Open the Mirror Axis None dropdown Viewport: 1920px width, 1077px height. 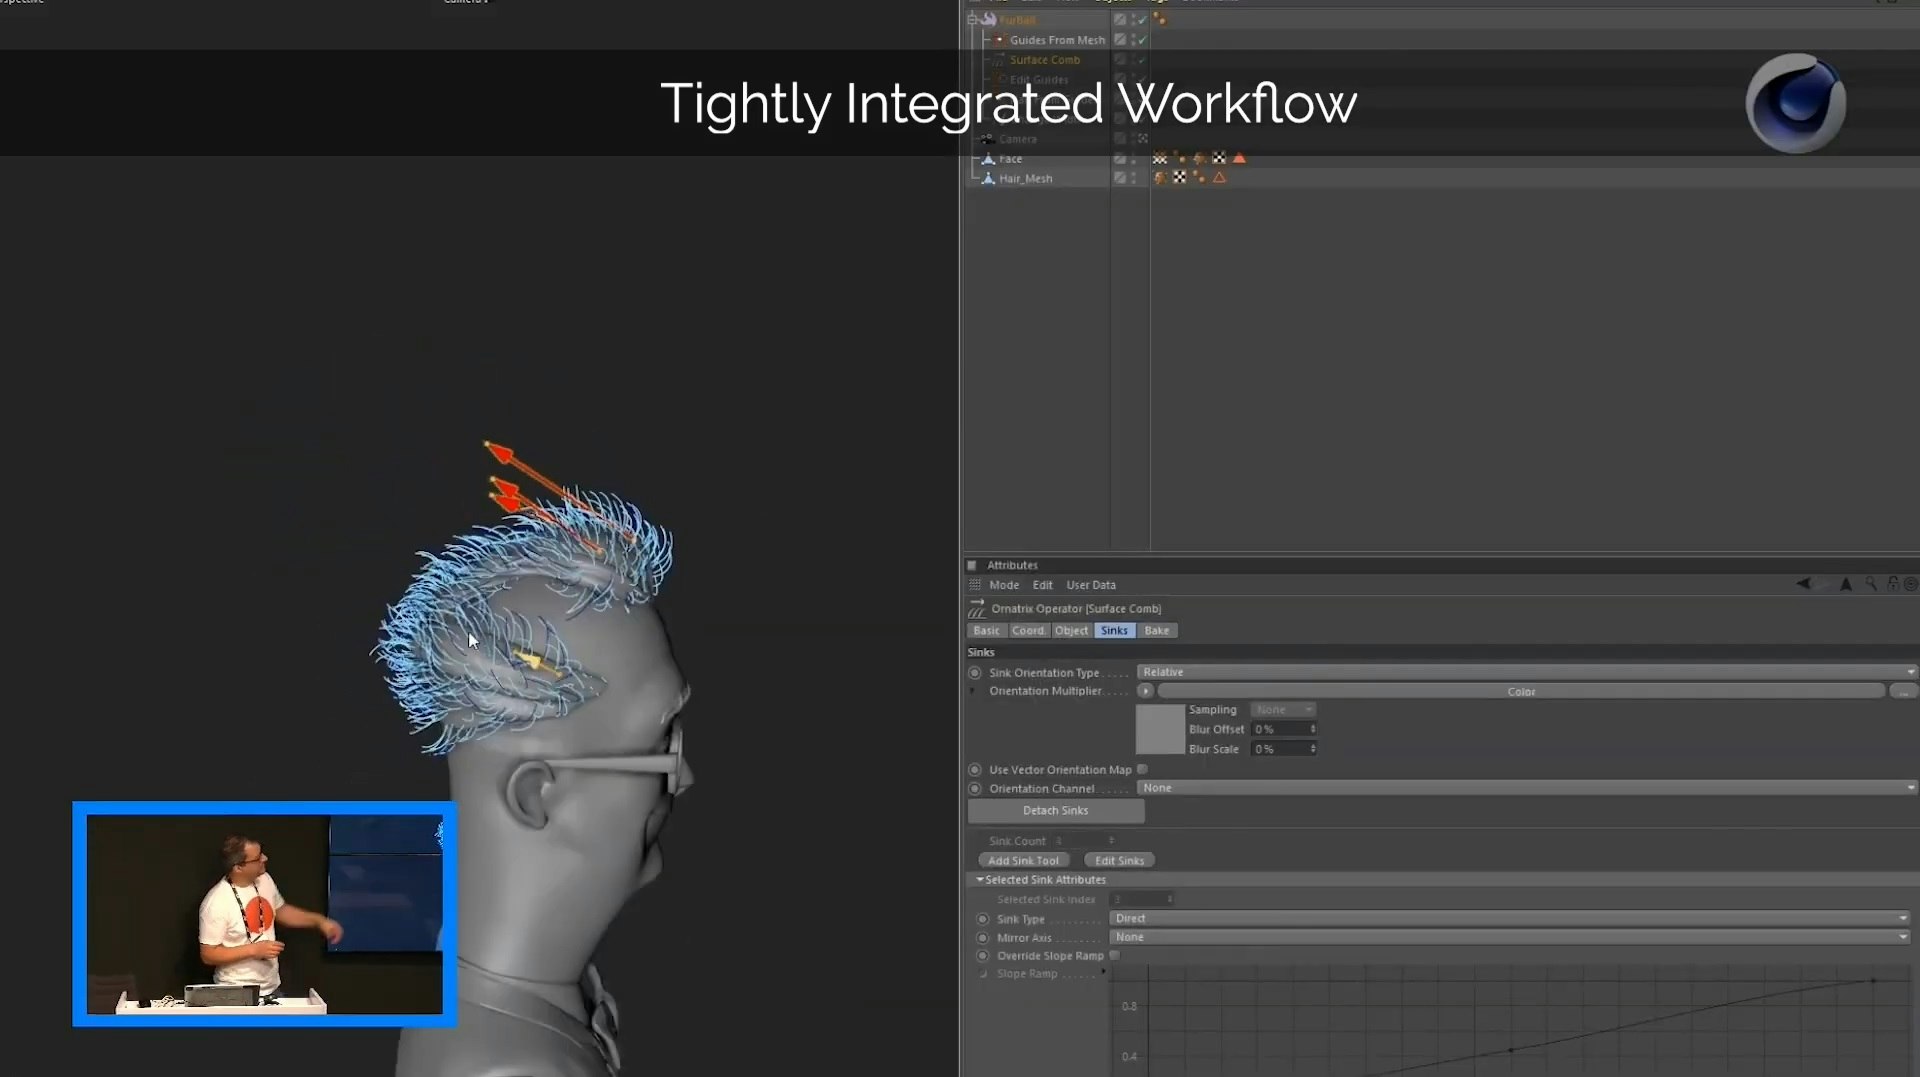pyautogui.click(x=1509, y=937)
